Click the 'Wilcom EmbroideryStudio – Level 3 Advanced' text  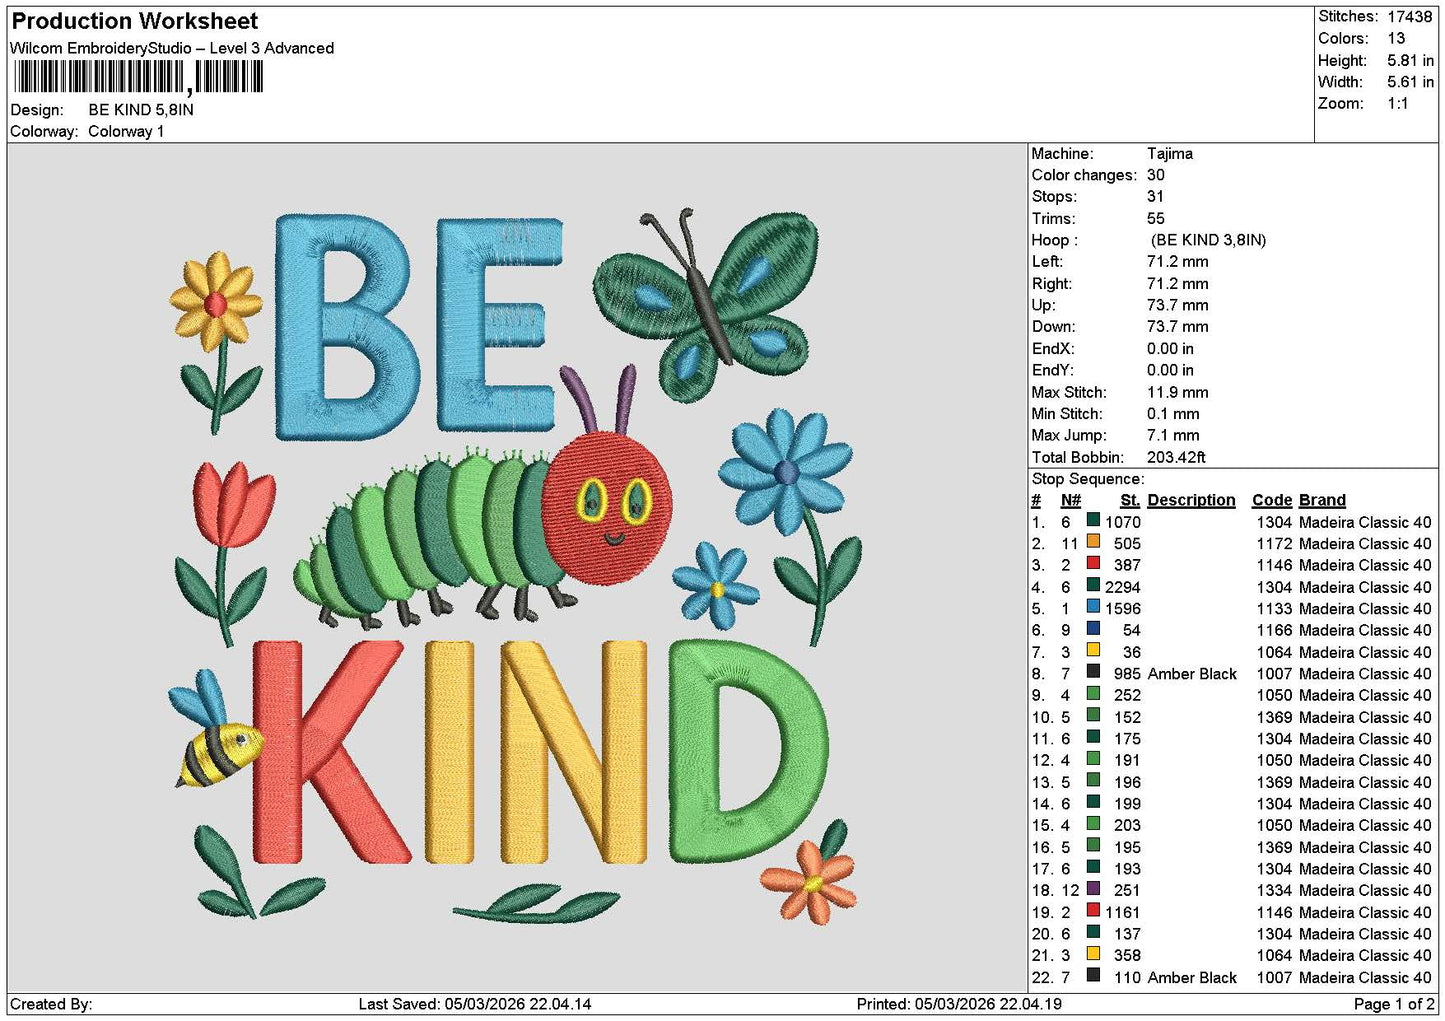[x=172, y=48]
